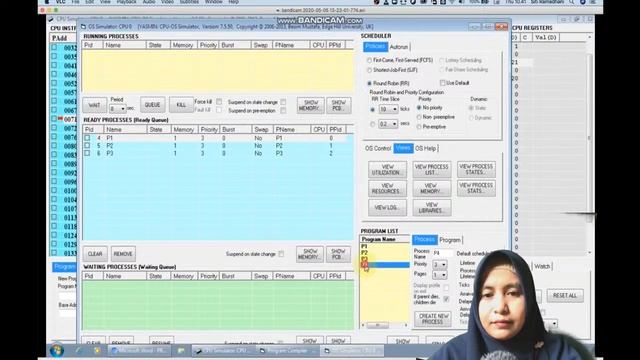Click VIEW PROCESS STATES button
The image size is (640, 360).
click(x=476, y=169)
